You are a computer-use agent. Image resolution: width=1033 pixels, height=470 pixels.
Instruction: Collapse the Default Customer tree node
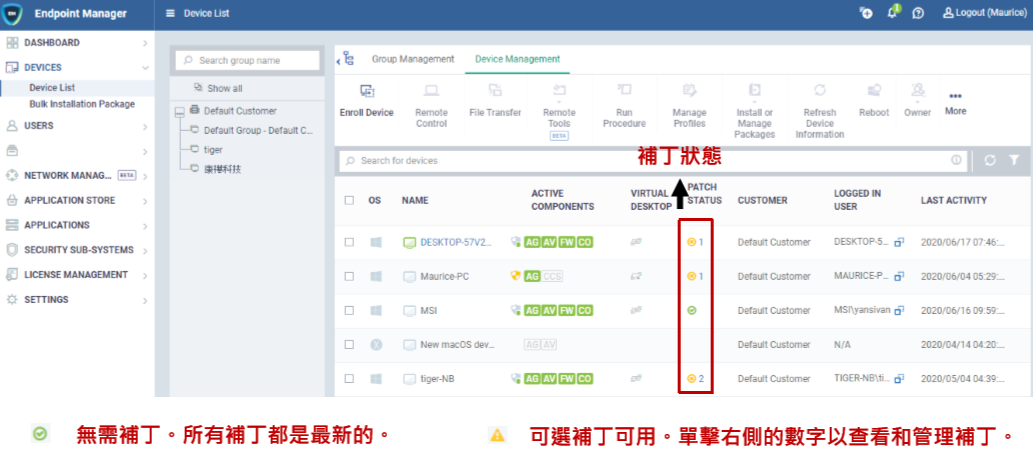coord(179,113)
